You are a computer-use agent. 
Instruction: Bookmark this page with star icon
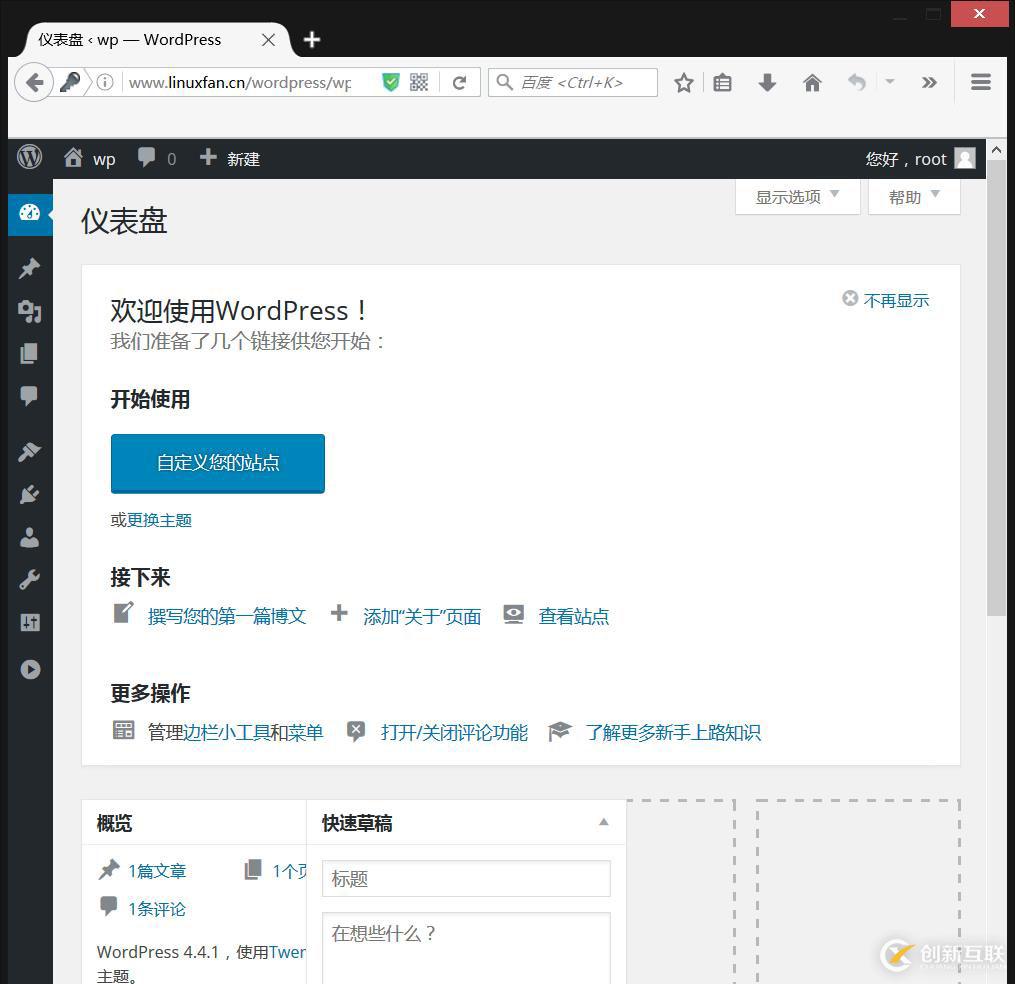[684, 82]
